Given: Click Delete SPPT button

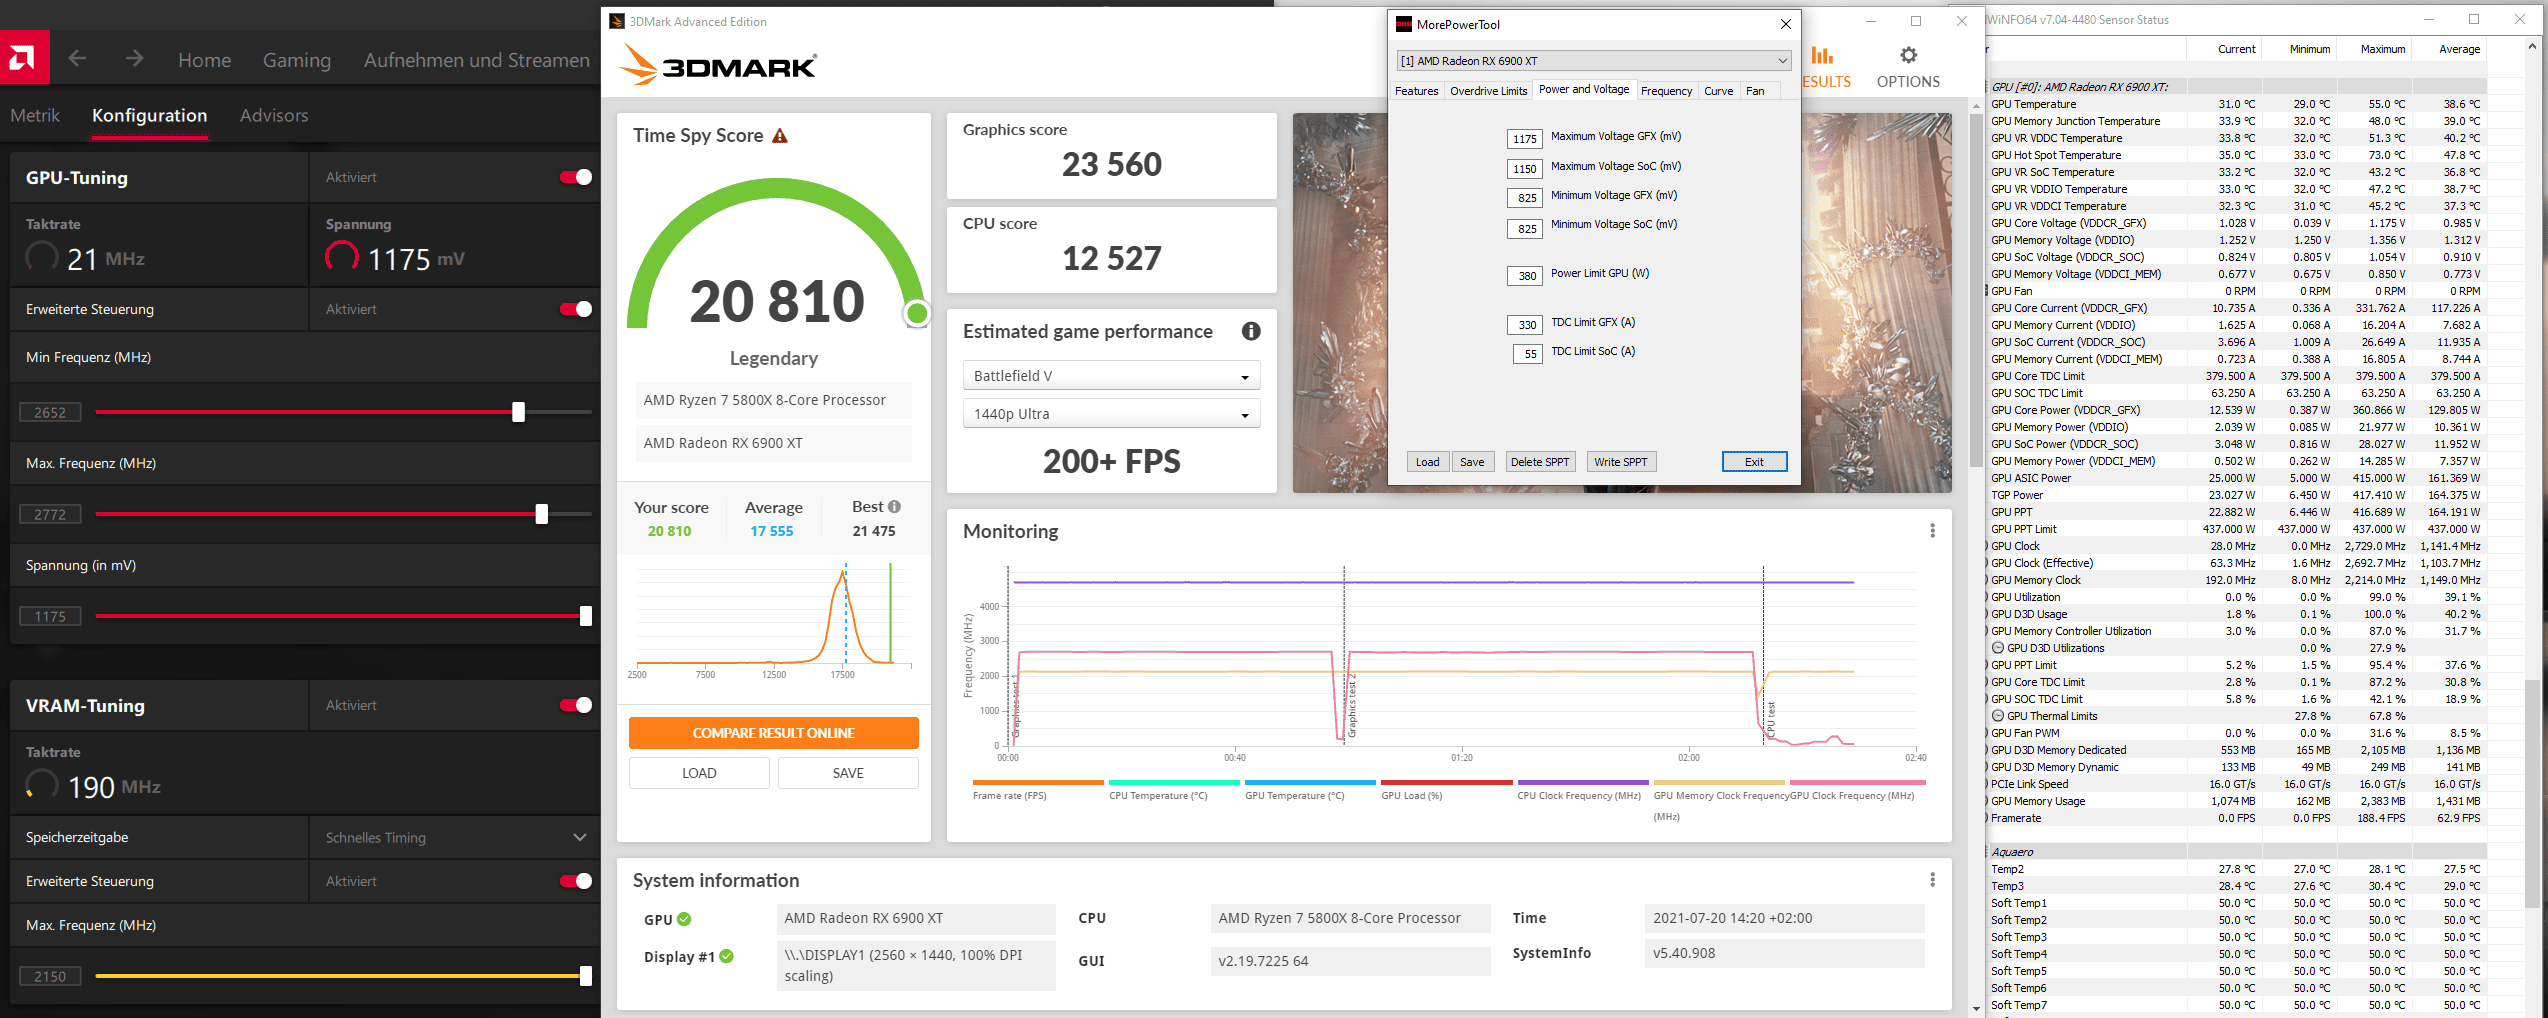Looking at the screenshot, I should tap(1540, 462).
